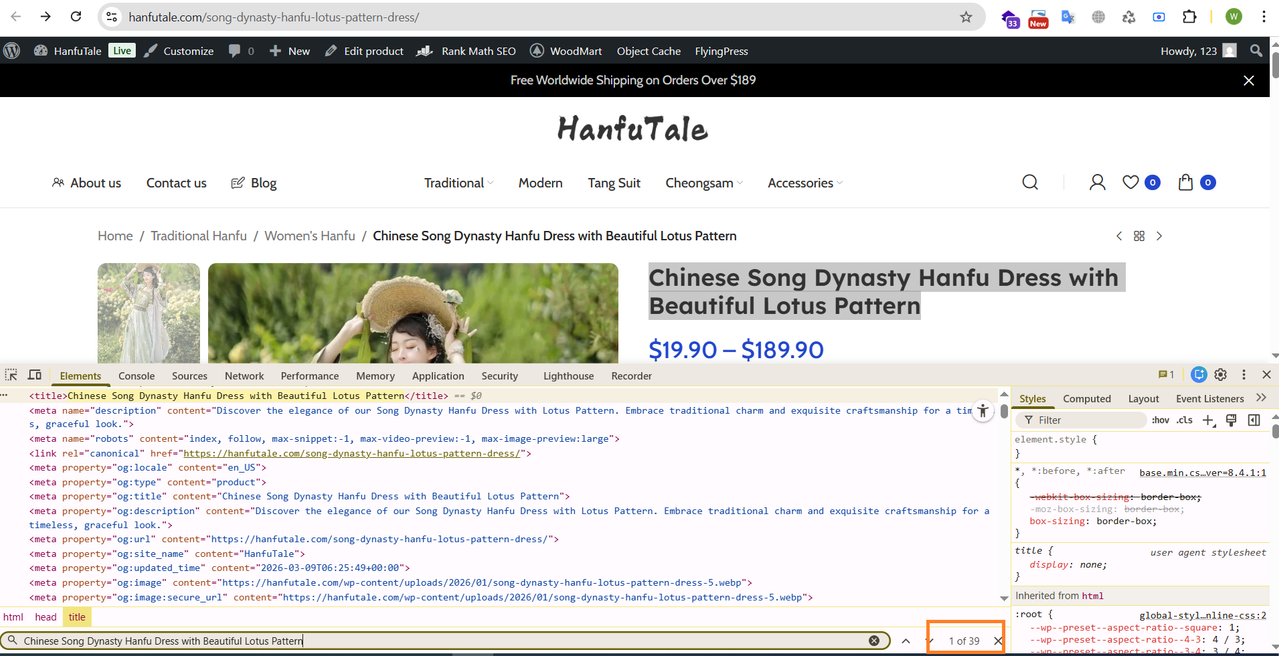The height and width of the screenshot is (656, 1279).
Task: Switch to the Console tab
Action: (136, 376)
